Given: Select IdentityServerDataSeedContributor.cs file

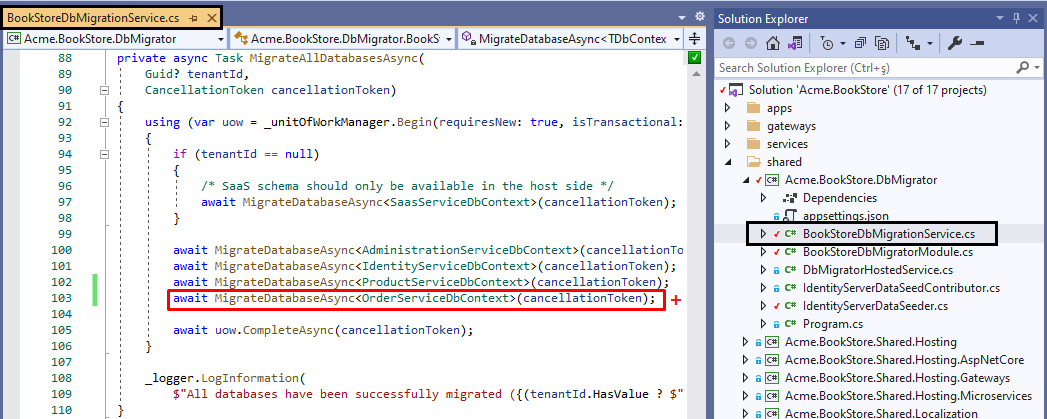Looking at the screenshot, I should click(901, 288).
